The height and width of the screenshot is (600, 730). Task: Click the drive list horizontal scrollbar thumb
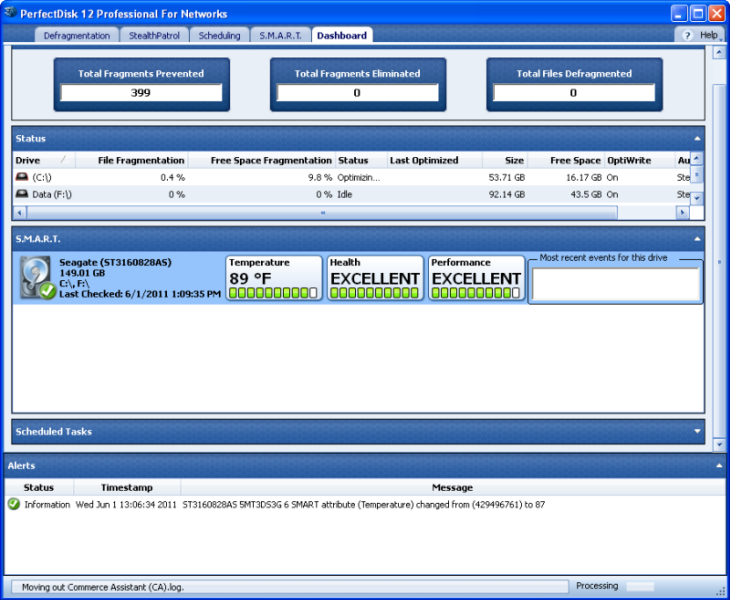[x=322, y=213]
